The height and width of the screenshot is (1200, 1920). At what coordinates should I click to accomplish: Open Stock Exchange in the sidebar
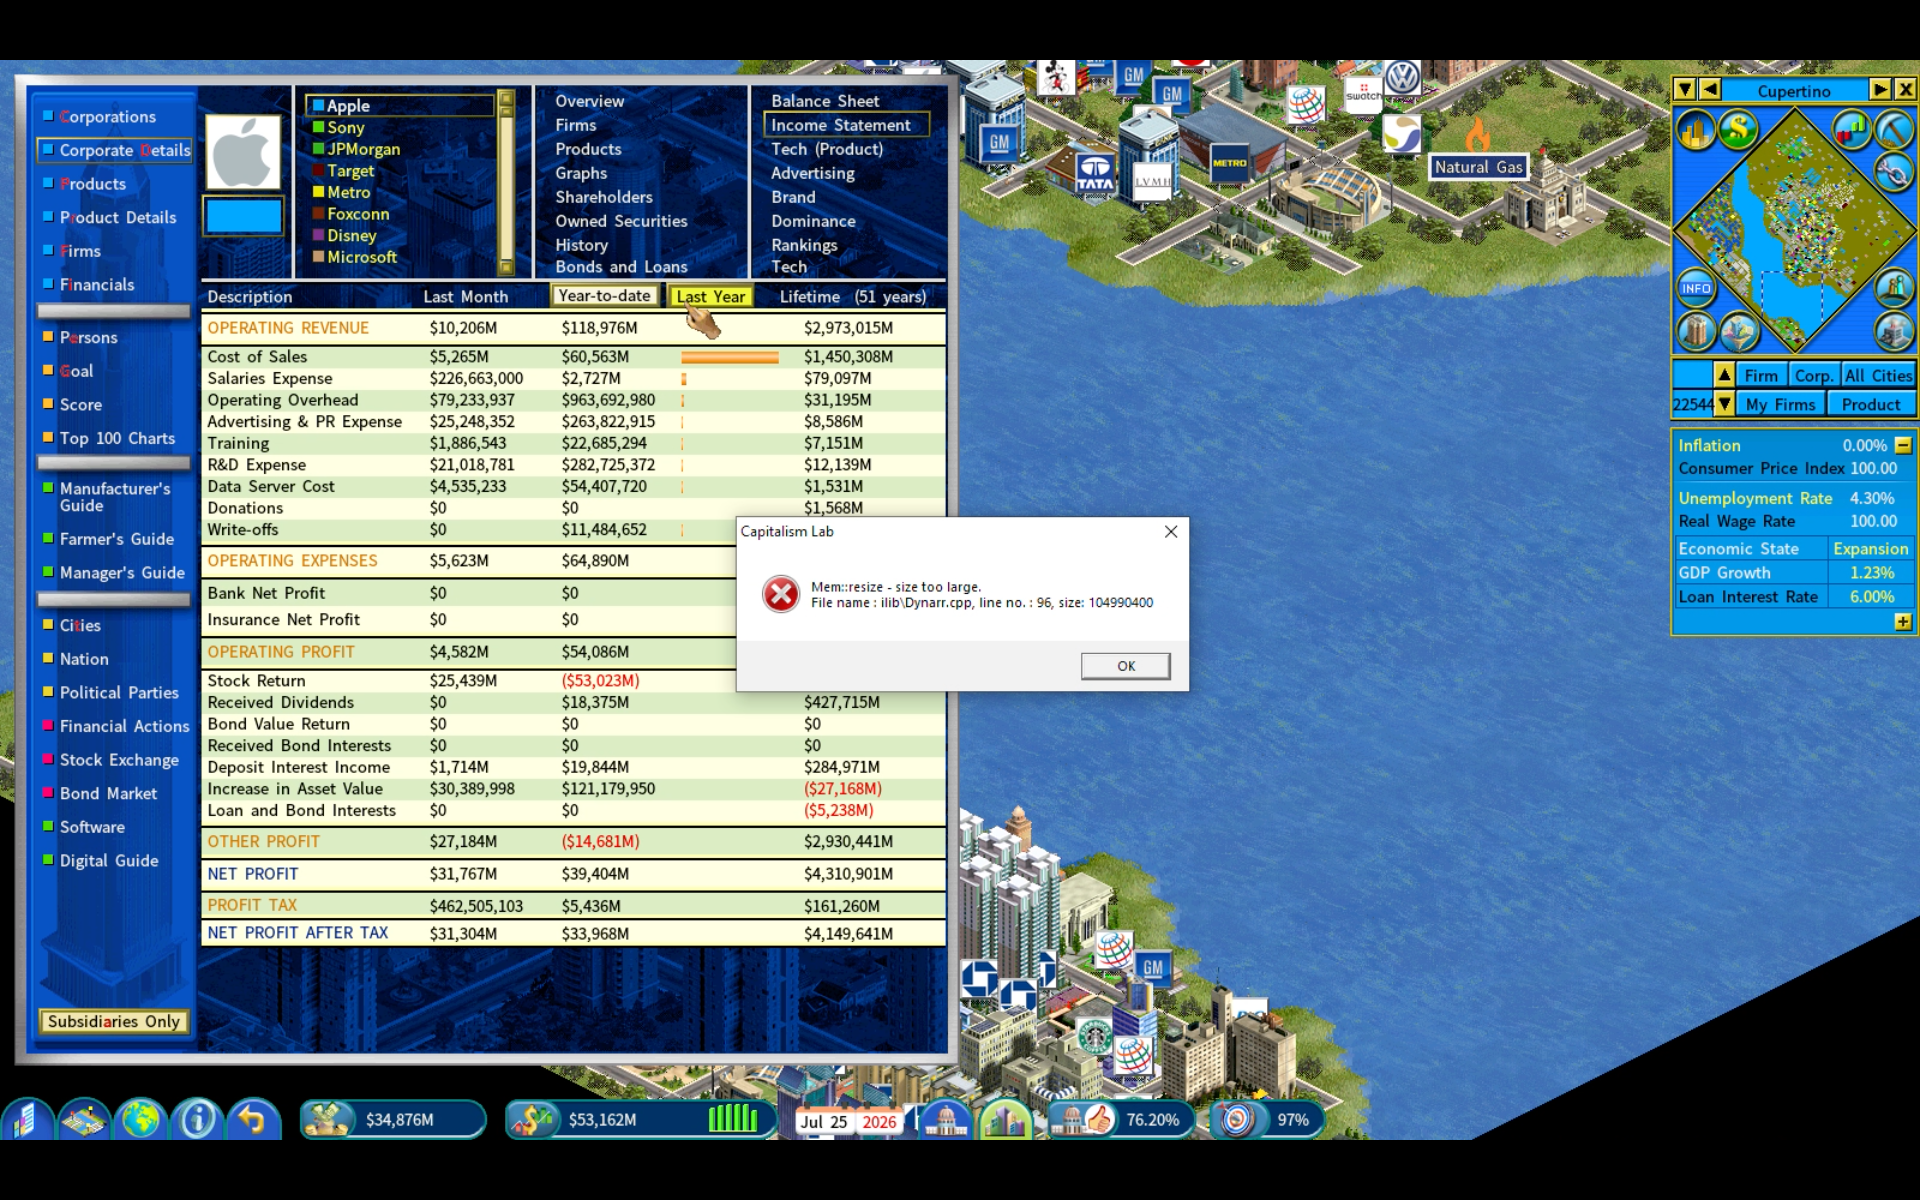coord(118,760)
